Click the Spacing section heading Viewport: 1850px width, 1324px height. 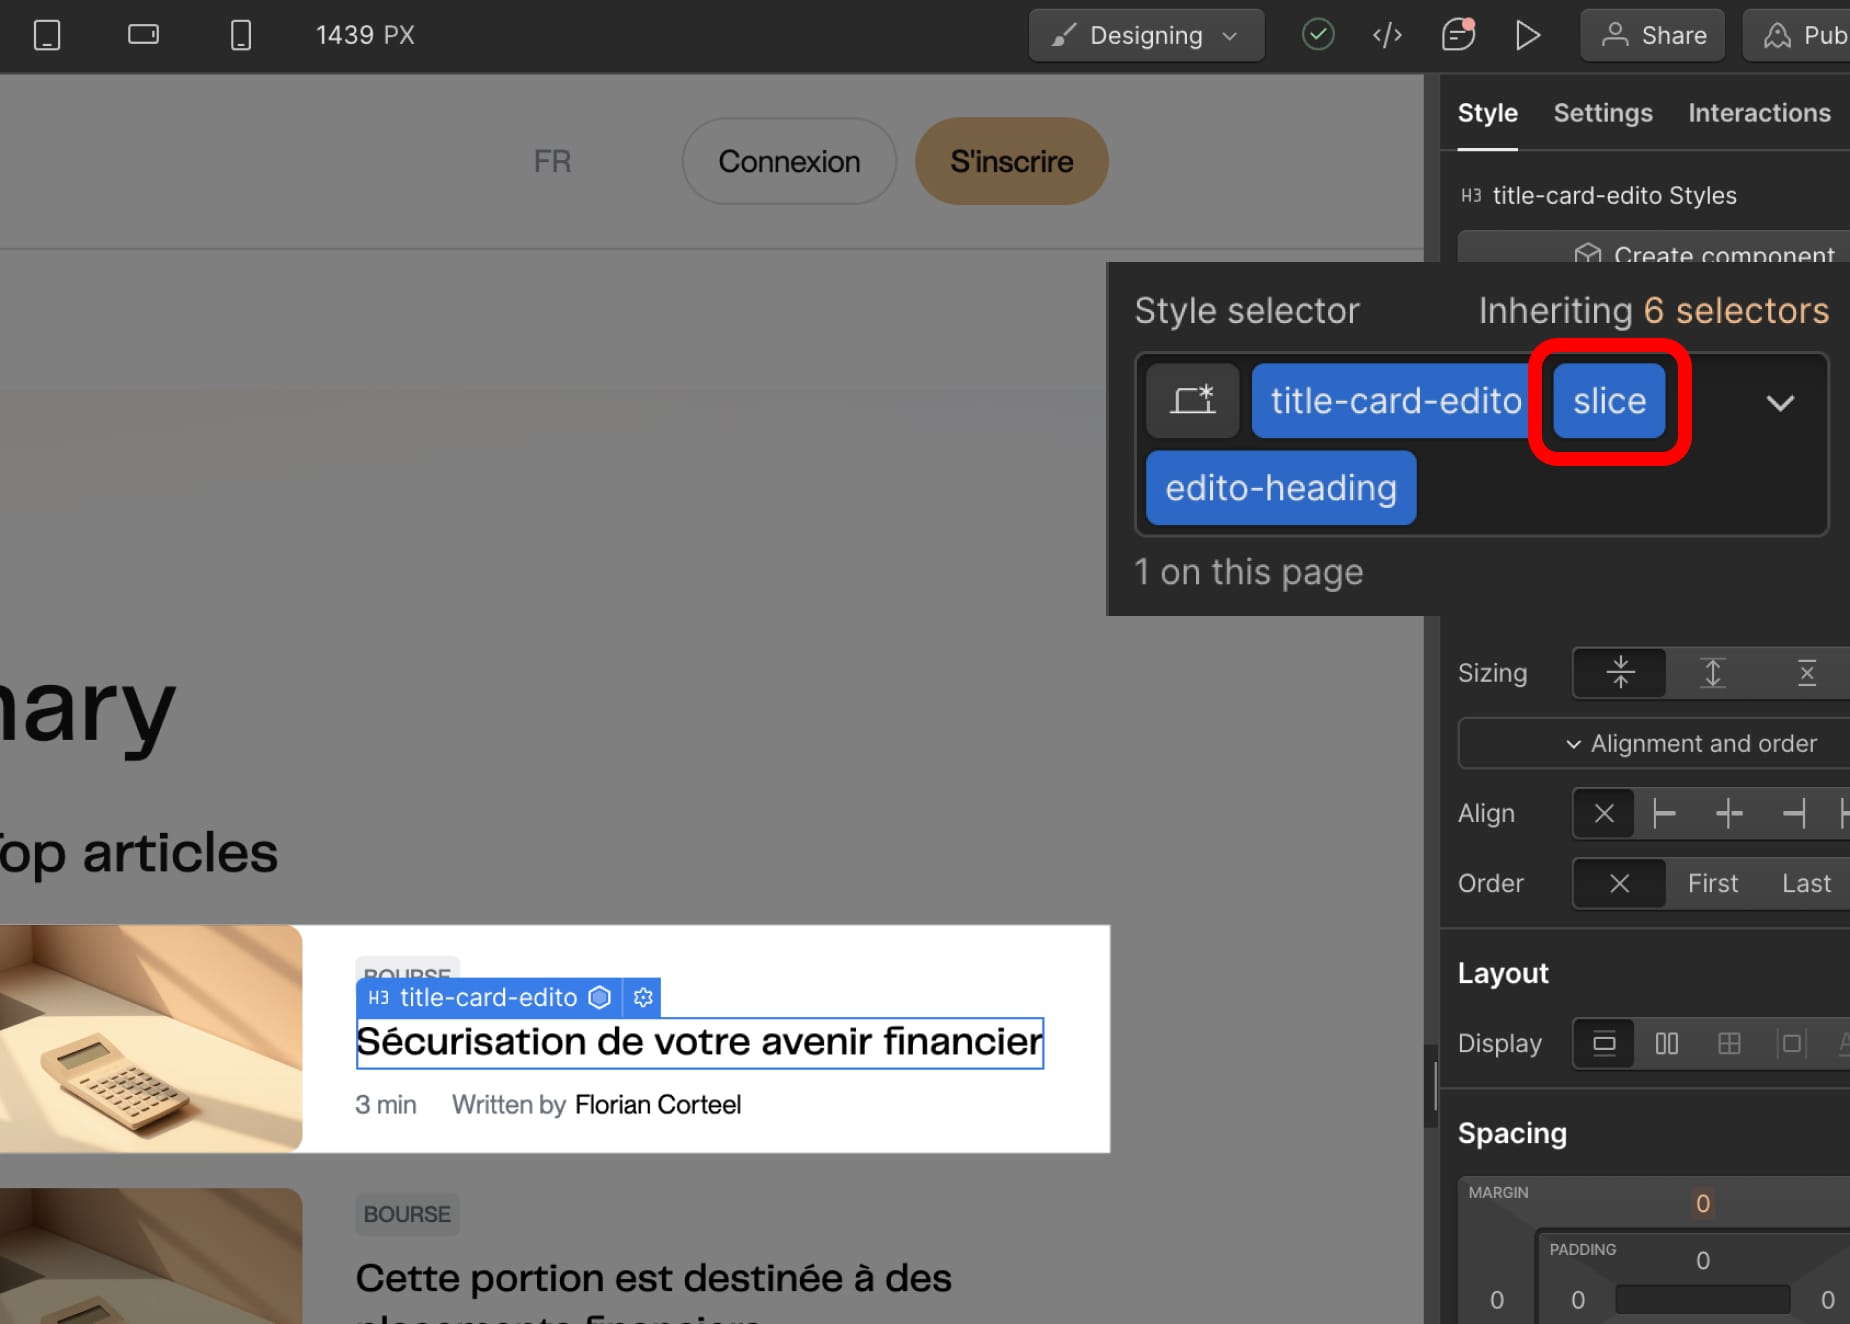(1511, 1134)
